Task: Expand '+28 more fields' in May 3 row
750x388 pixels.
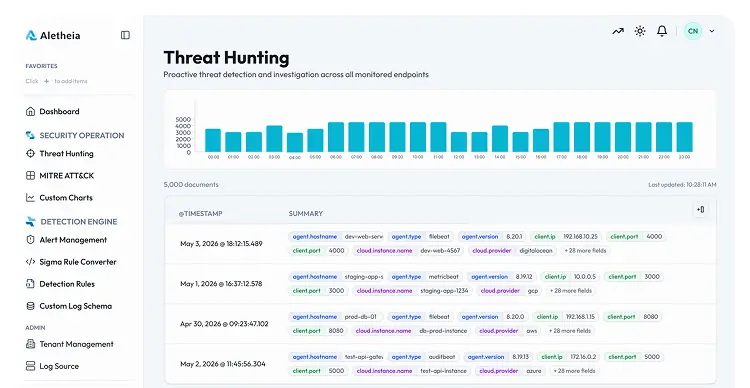Action: 585,251
